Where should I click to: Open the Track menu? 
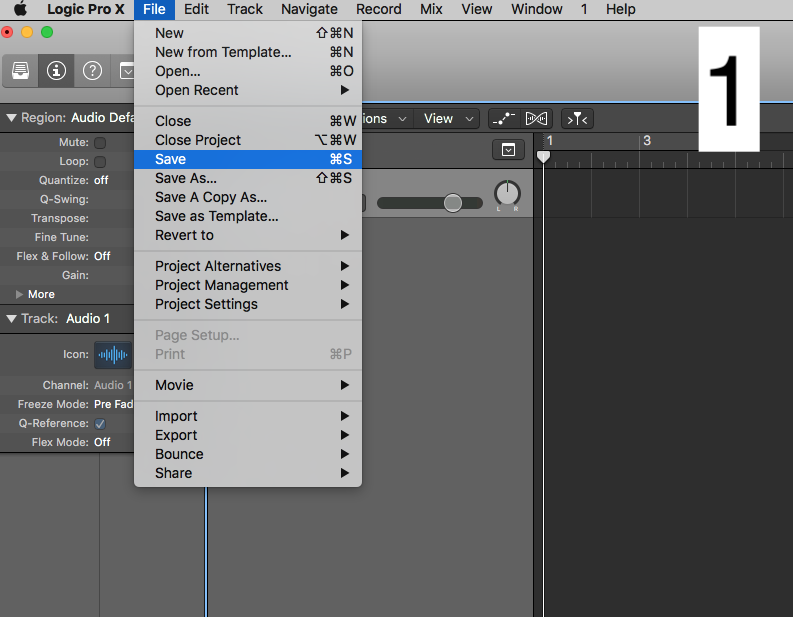pyautogui.click(x=245, y=9)
